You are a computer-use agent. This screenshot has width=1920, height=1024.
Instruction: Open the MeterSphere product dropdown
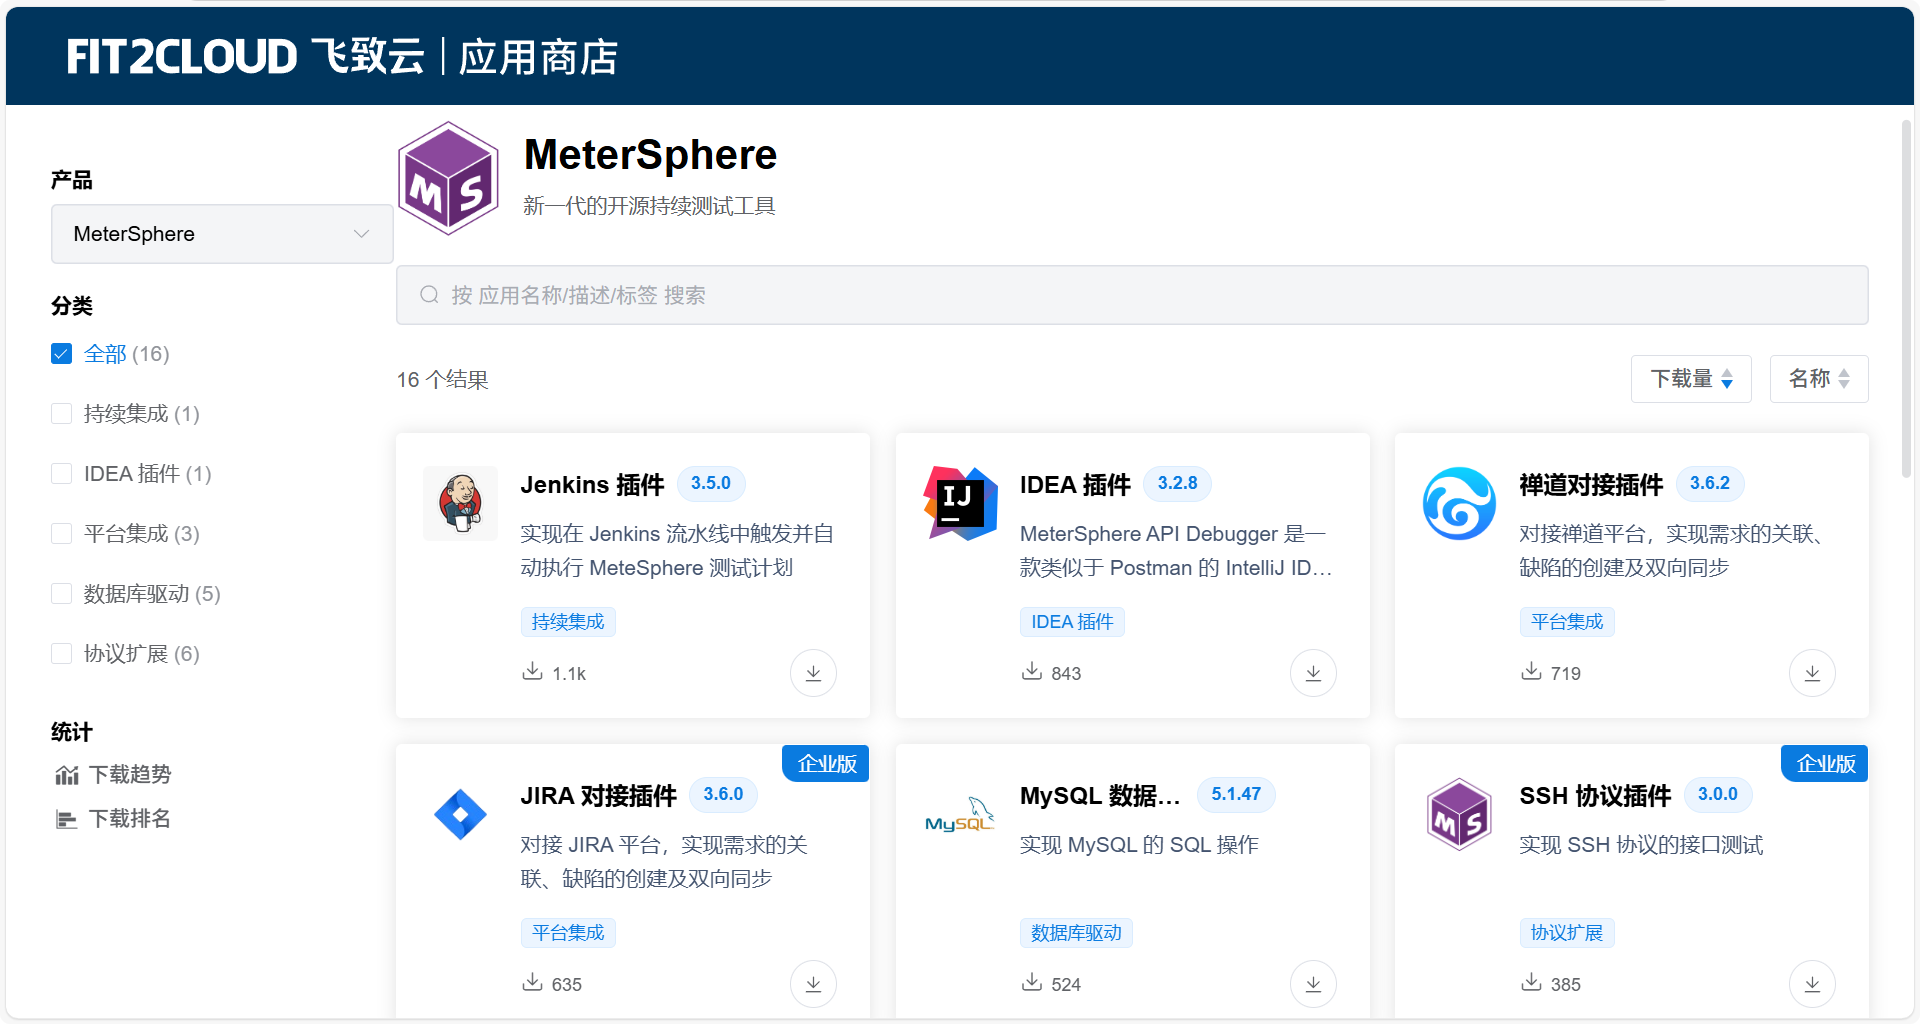(x=222, y=234)
